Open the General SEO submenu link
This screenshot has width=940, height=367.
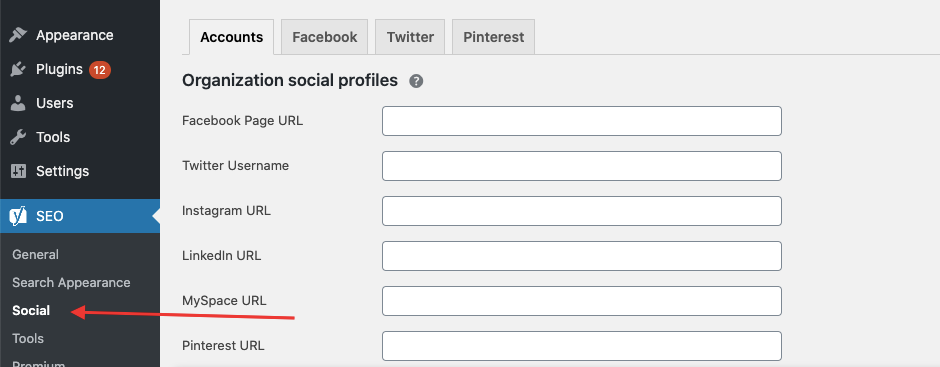[35, 255]
